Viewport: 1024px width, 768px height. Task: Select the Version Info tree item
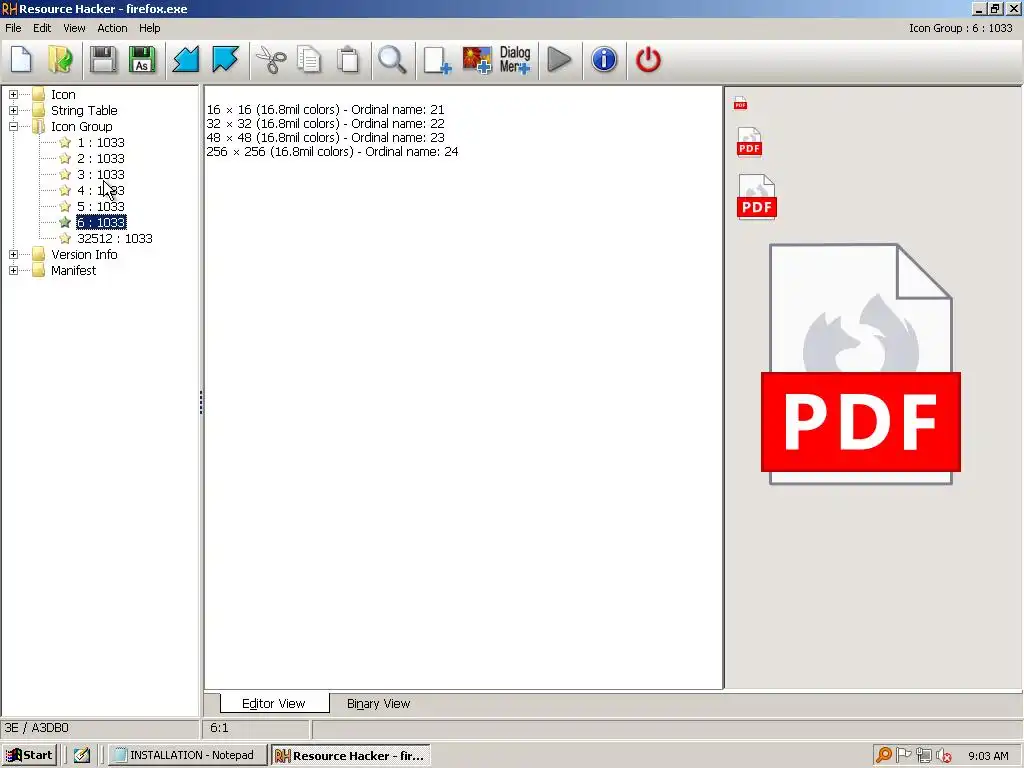(x=84, y=255)
